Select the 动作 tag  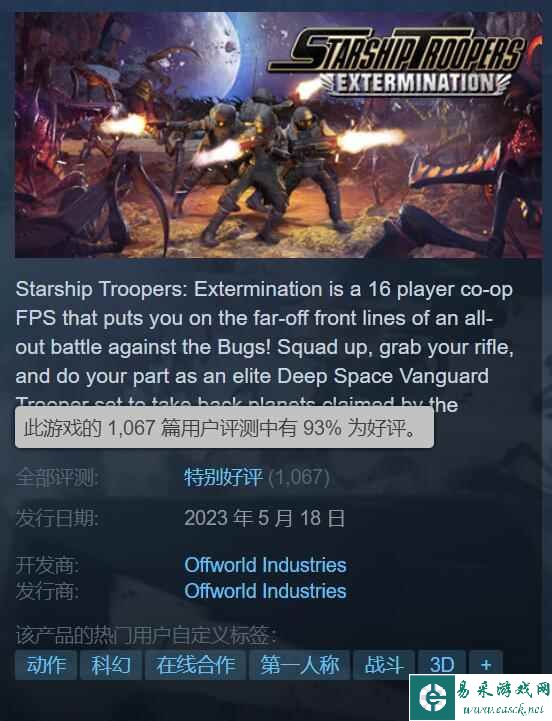[x=46, y=665]
